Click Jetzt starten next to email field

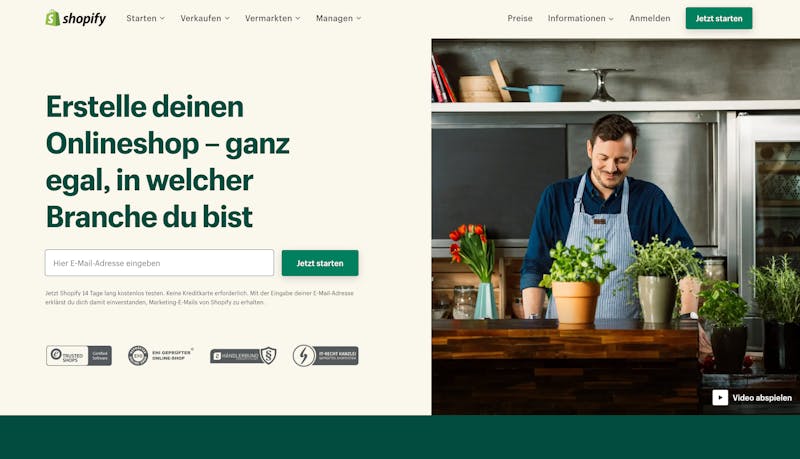coord(320,263)
